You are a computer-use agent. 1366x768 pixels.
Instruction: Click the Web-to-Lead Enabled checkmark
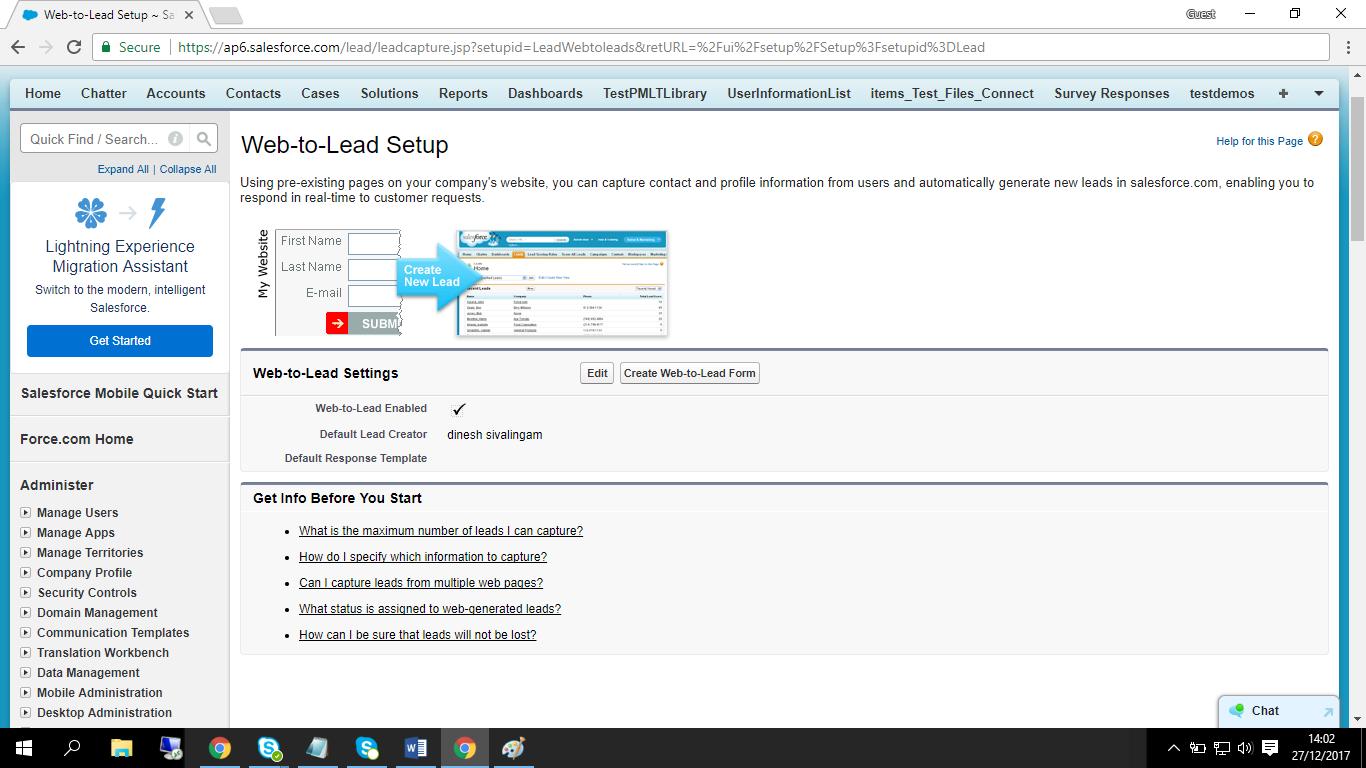[x=458, y=409]
